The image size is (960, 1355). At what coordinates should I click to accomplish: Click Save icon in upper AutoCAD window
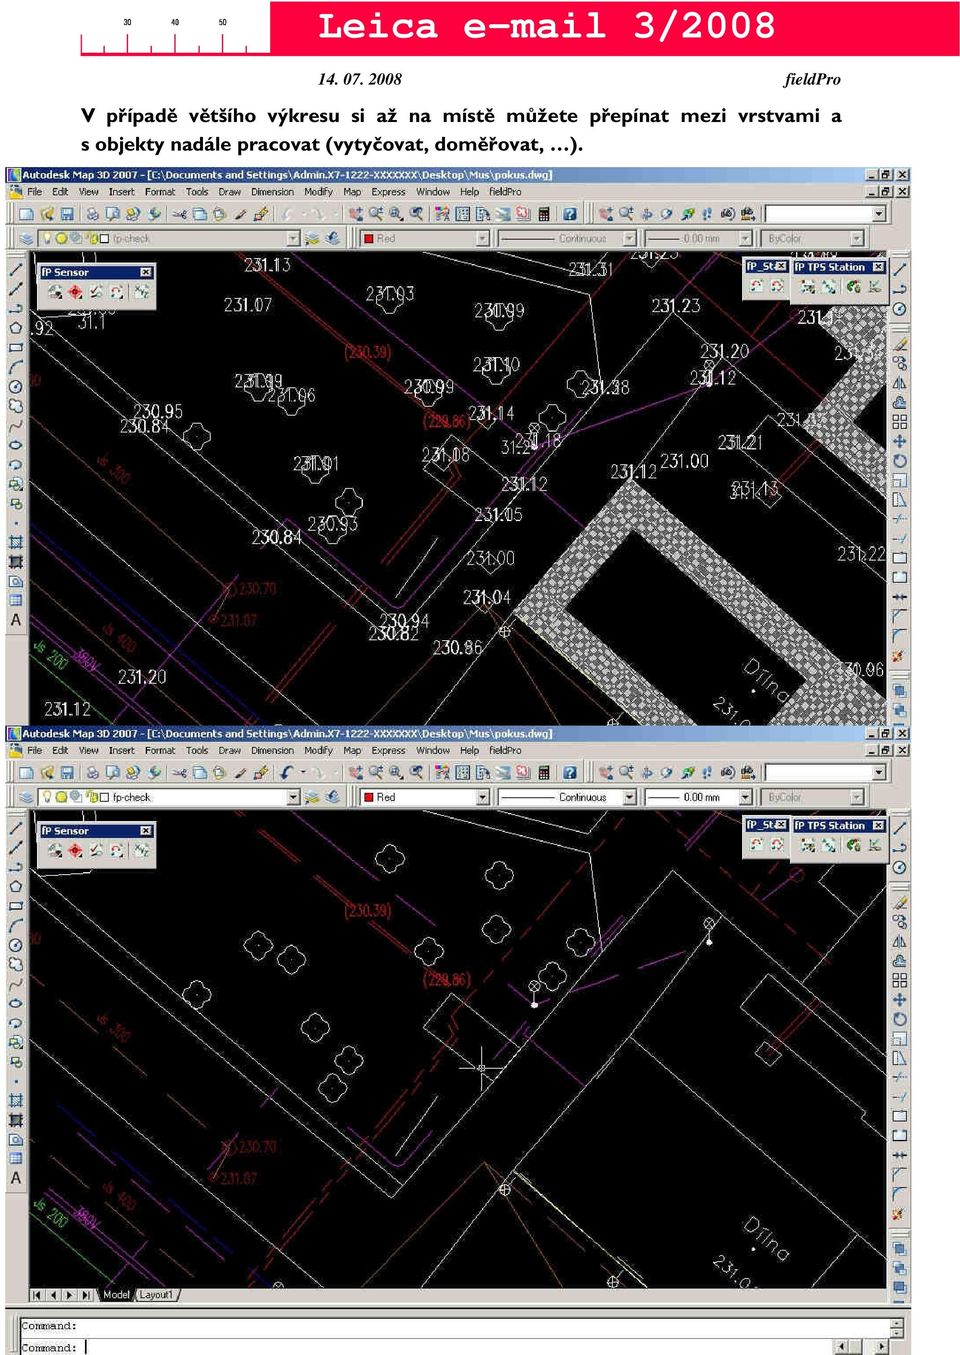pos(67,214)
